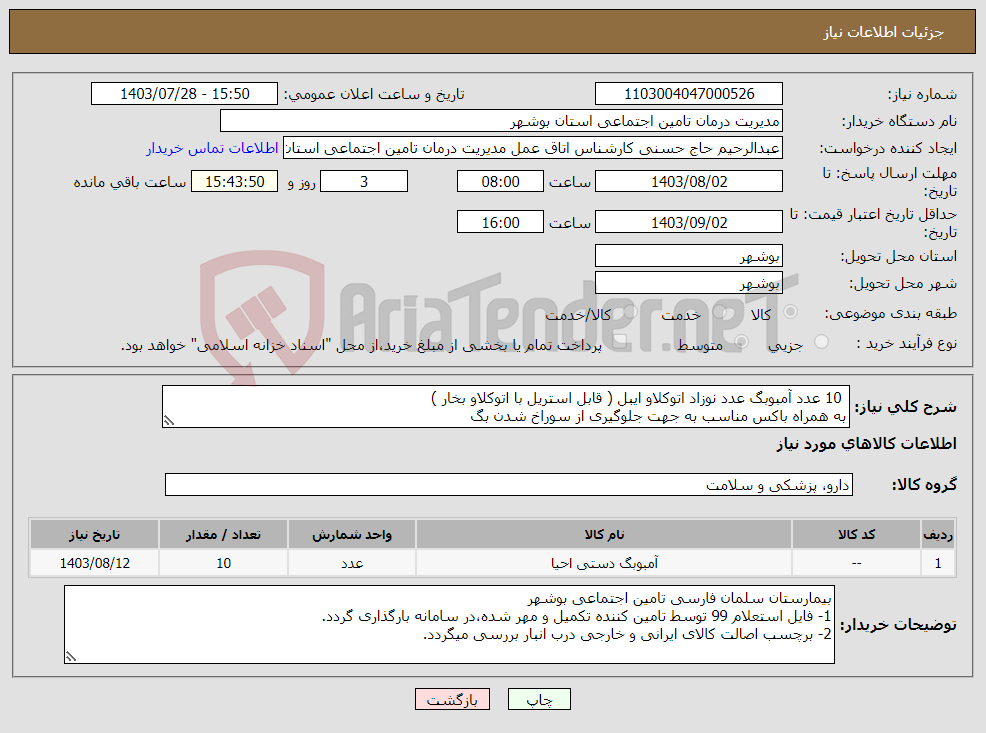Click the remaining days field showing 3
The height and width of the screenshot is (733, 986).
click(364, 182)
